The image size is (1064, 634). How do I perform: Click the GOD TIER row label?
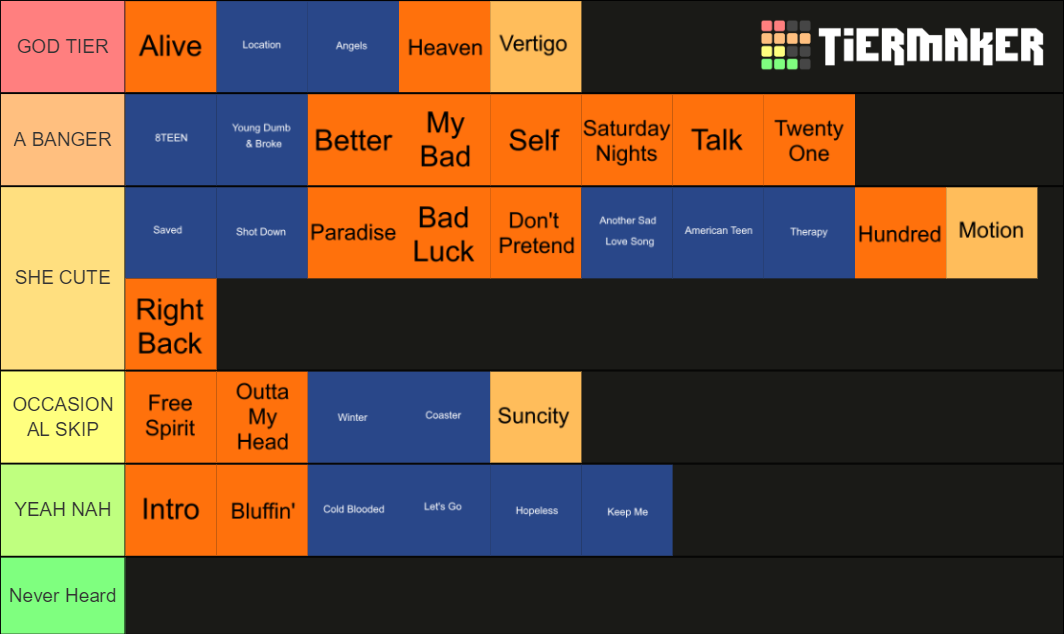click(x=62, y=46)
